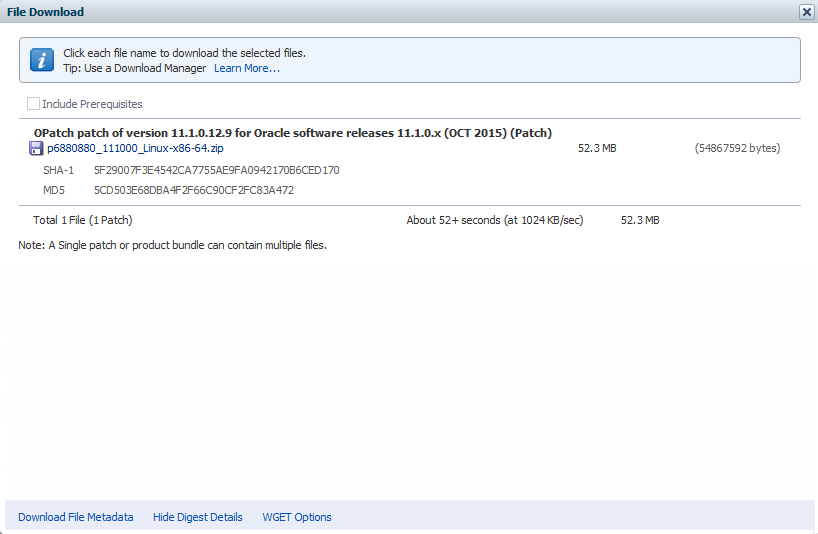Click the blue information icon
The image size is (818, 534).
pos(42,60)
